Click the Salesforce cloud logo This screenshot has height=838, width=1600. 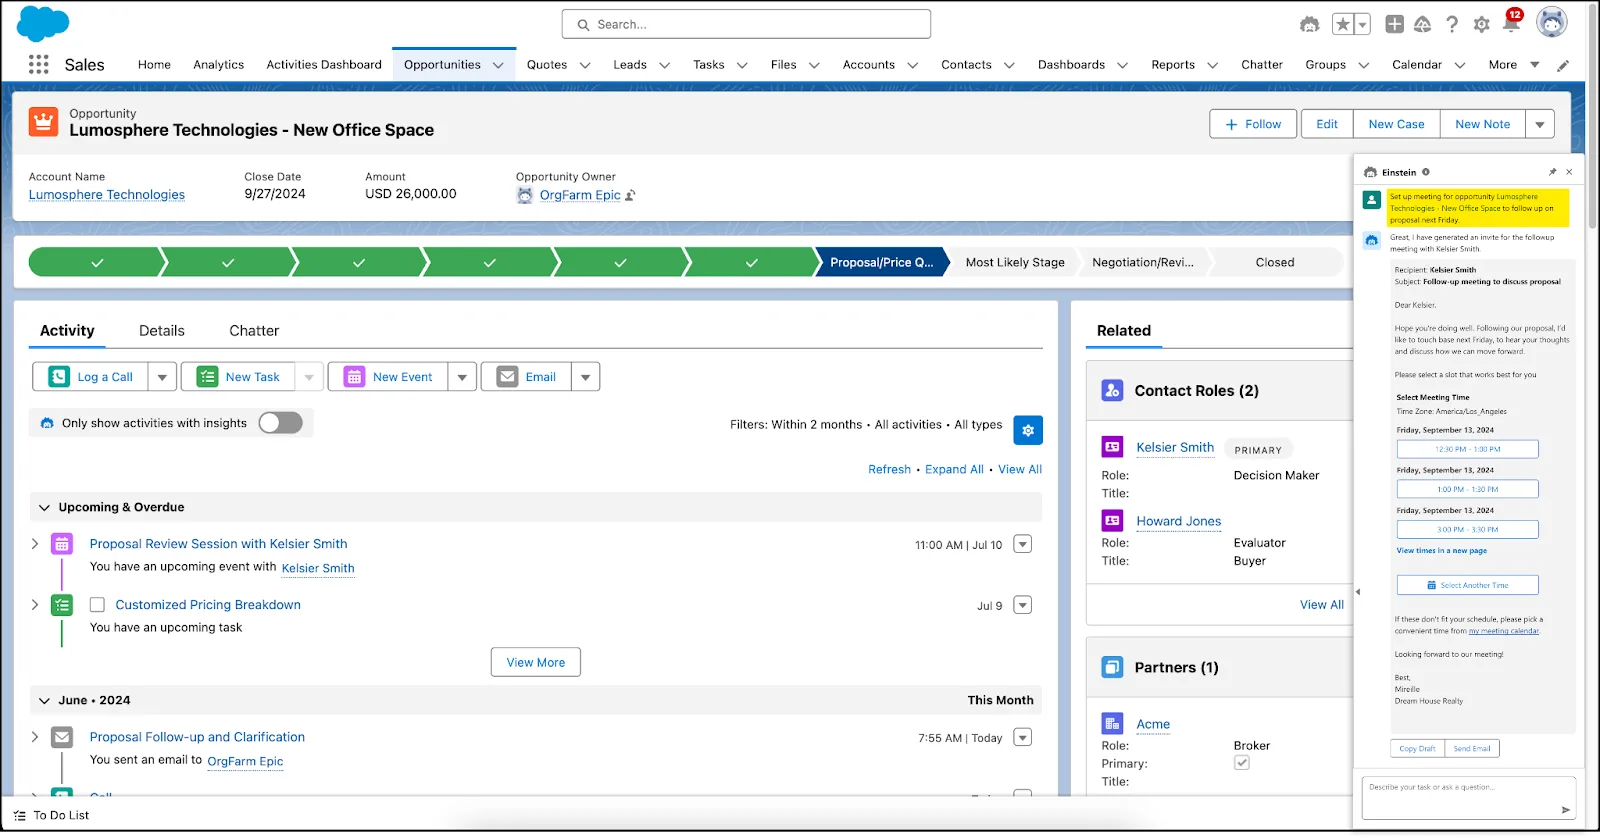(x=43, y=23)
